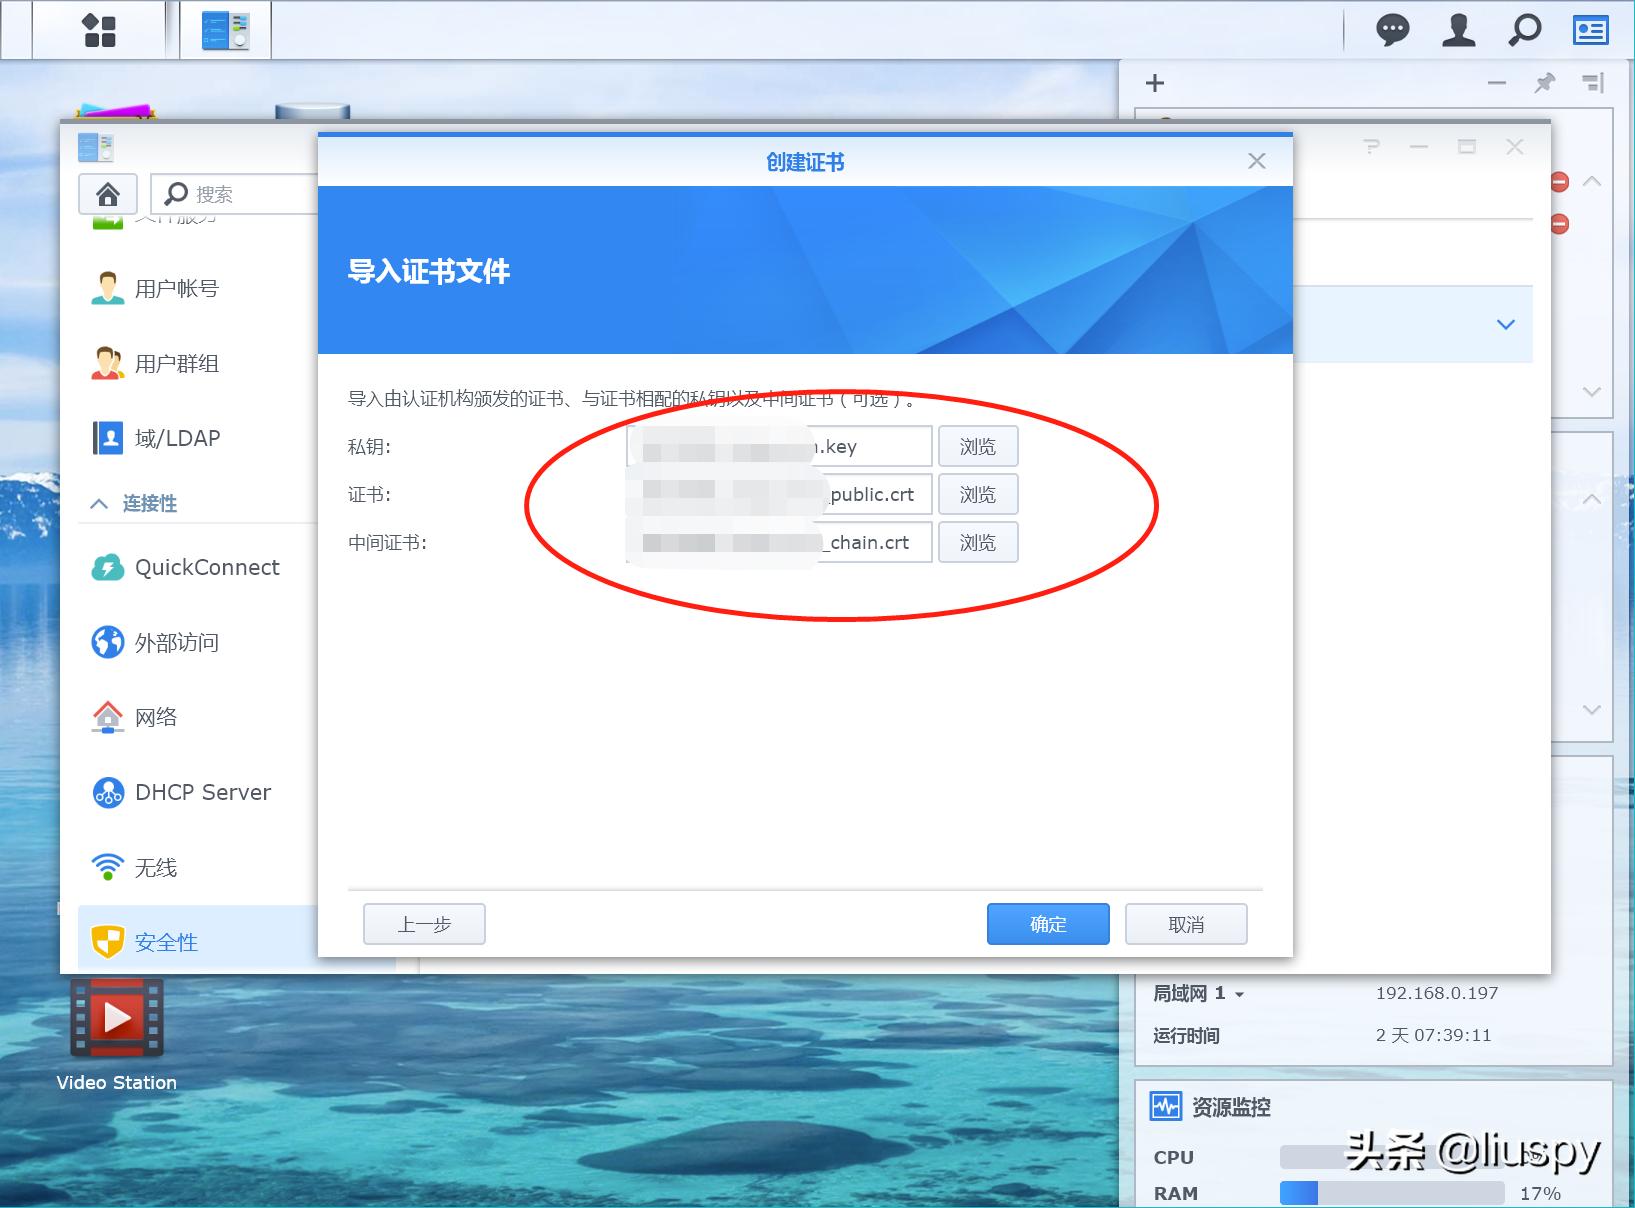
Task: Open the notifications chat icon
Action: [1392, 30]
